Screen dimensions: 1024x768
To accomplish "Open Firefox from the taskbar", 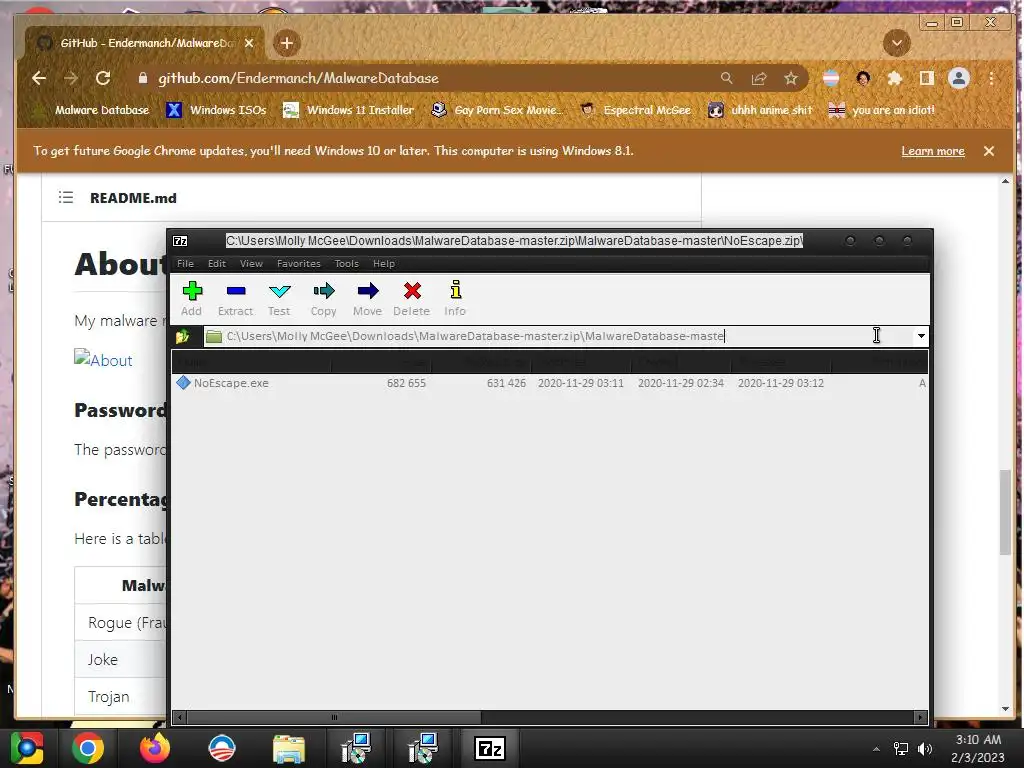I will coord(155,748).
